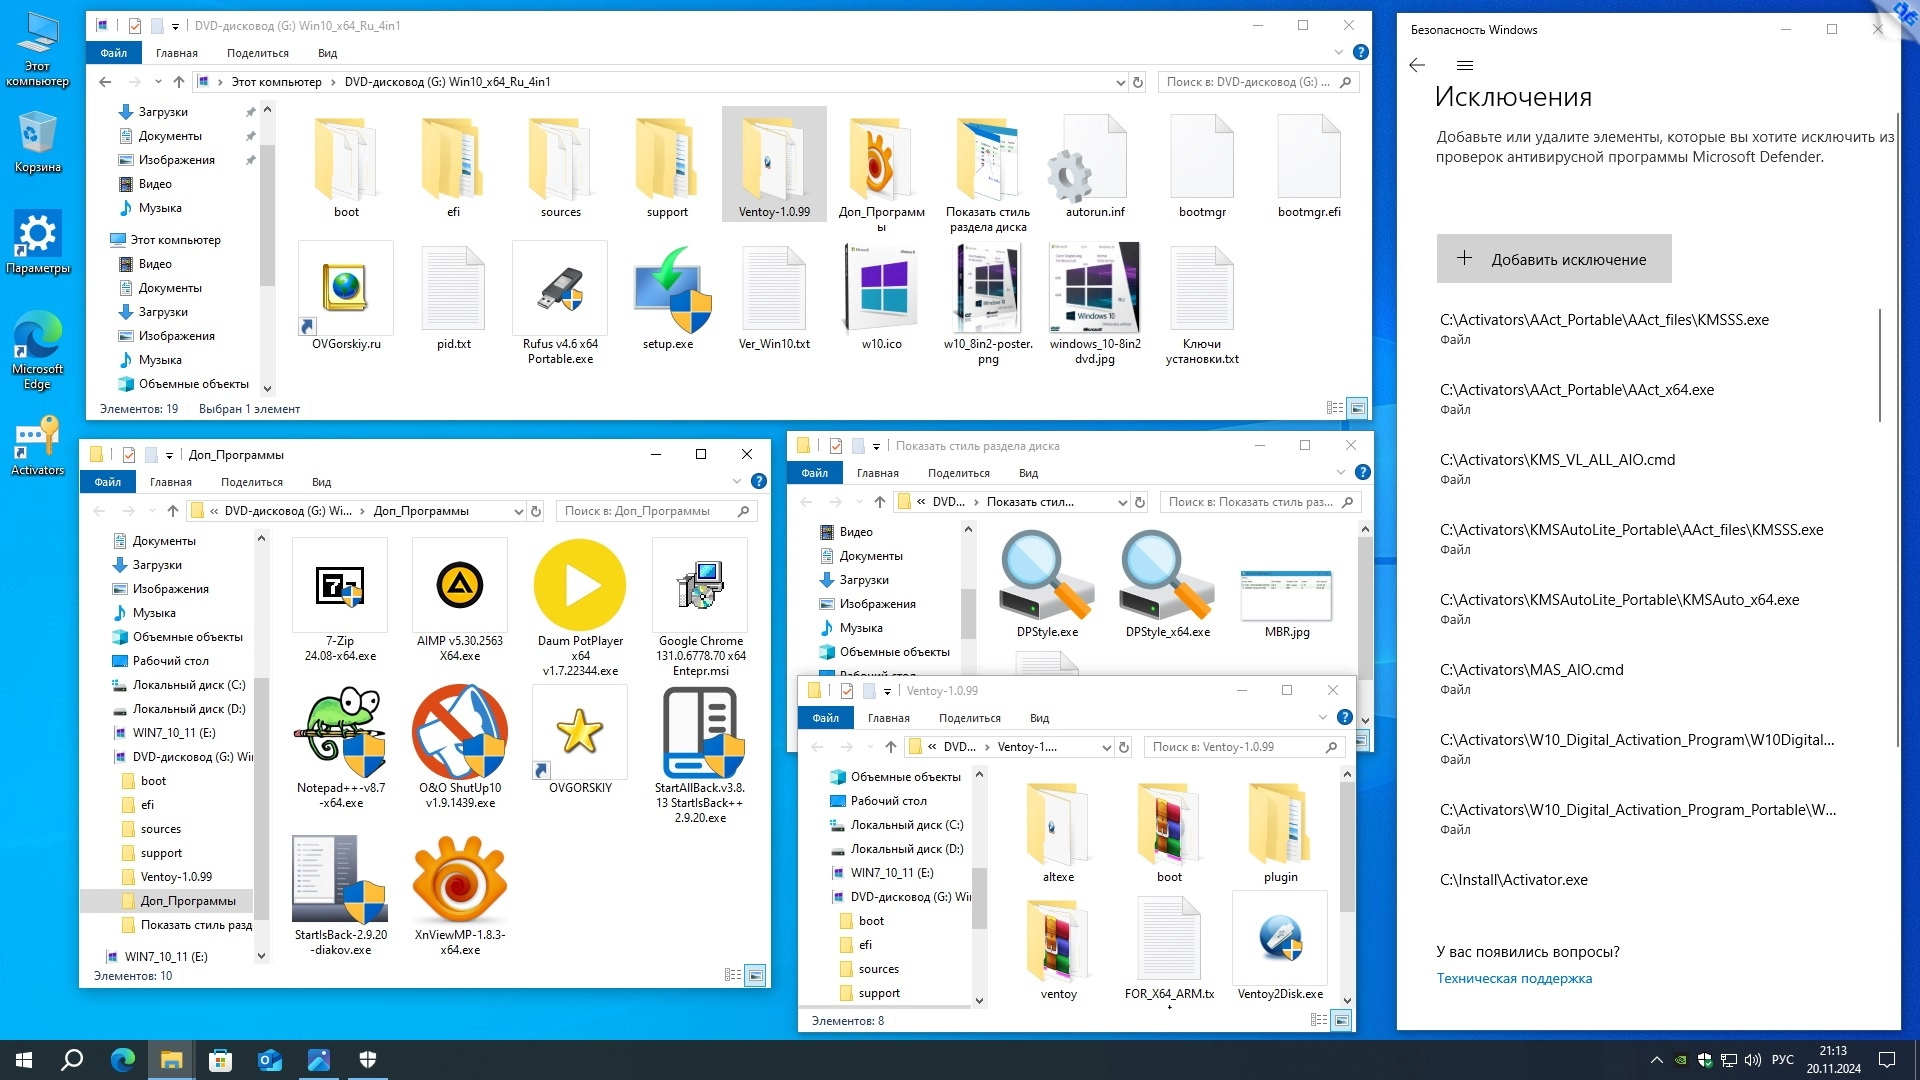Switch to large icons view in main Explorer
The height and width of the screenshot is (1080, 1920).
(x=1357, y=408)
